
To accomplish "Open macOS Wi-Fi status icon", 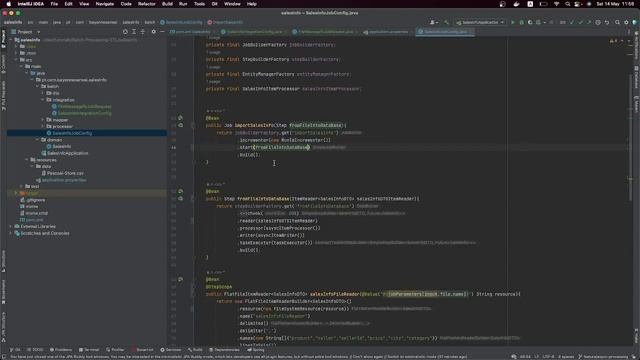I will tap(556, 4).
